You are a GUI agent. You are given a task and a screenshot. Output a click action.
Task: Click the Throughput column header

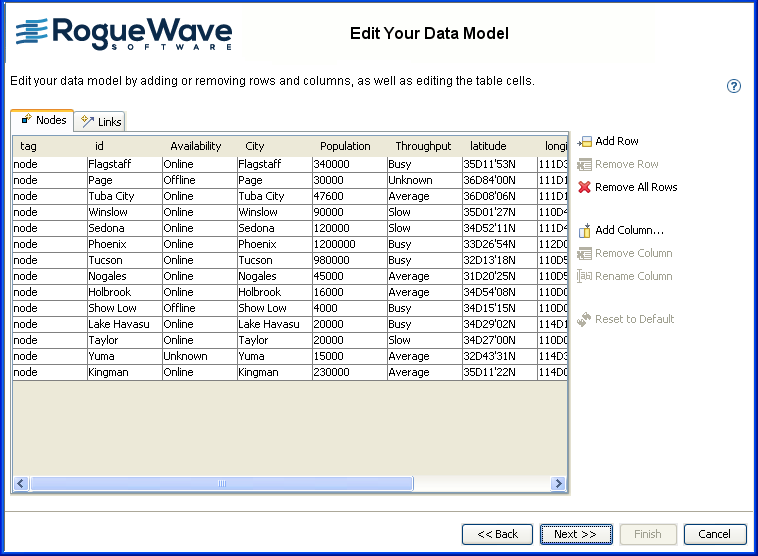(x=423, y=146)
